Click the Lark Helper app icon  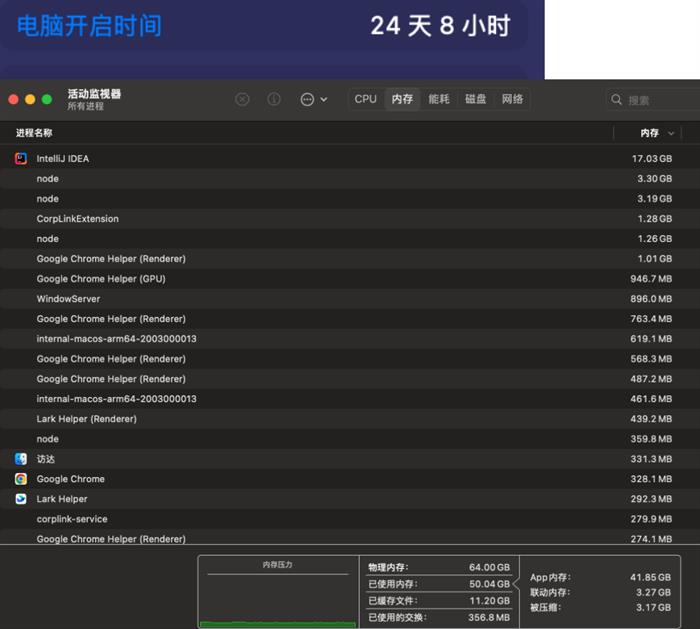(x=21, y=499)
